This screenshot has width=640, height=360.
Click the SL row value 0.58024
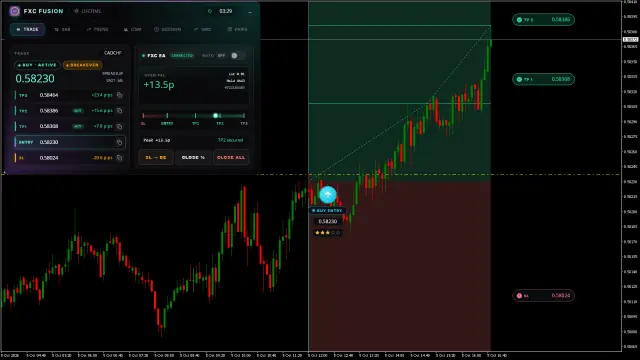click(x=49, y=158)
